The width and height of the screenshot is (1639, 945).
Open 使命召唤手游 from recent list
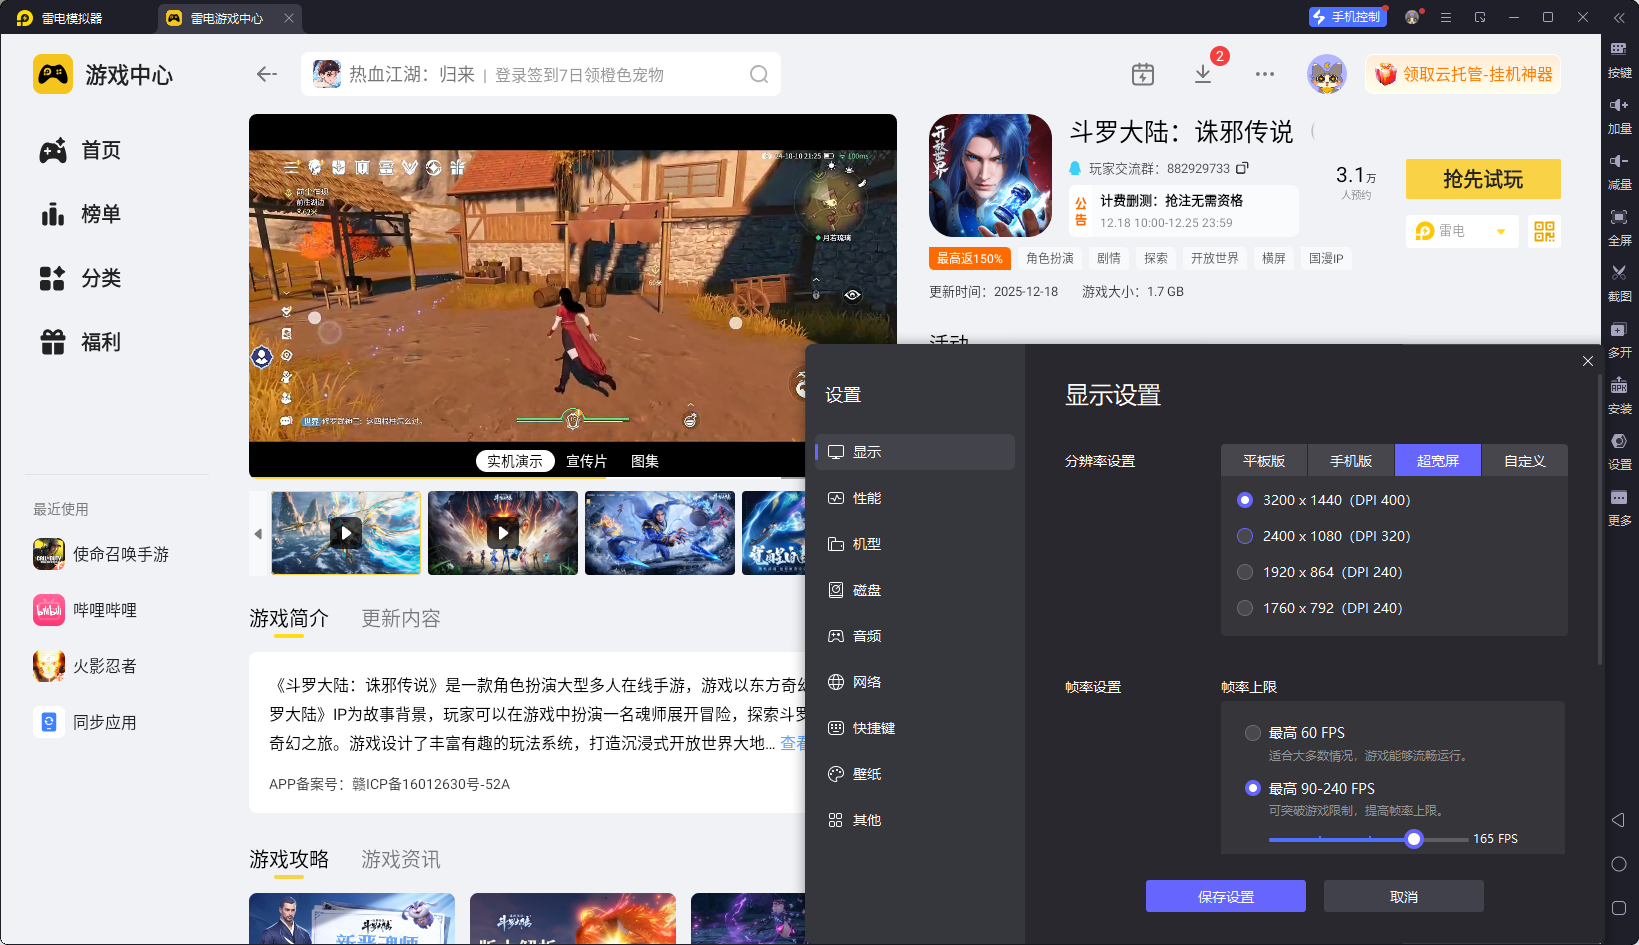101,554
